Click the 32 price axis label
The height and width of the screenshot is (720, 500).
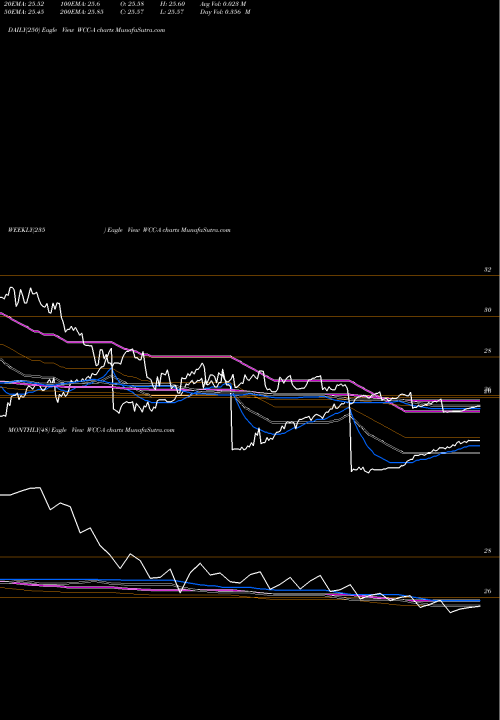488,270
